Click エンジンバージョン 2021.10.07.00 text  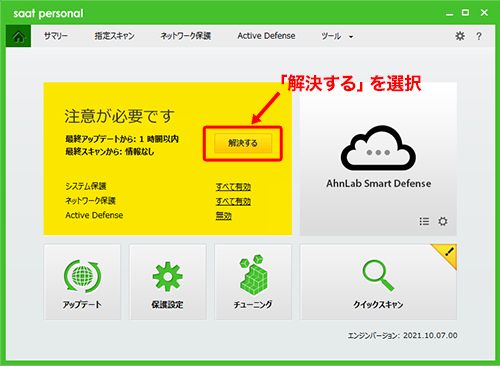[403, 335]
